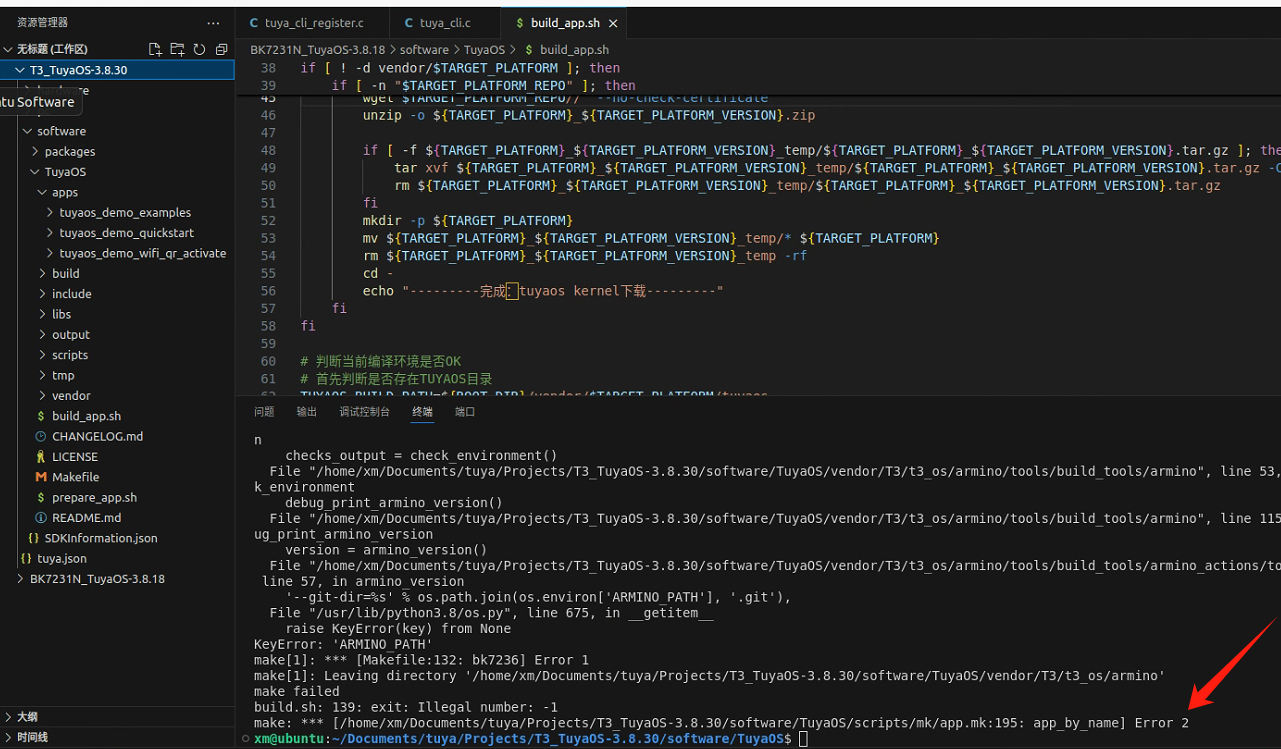Expand the output folder
1281x749 pixels.
(x=117, y=335)
